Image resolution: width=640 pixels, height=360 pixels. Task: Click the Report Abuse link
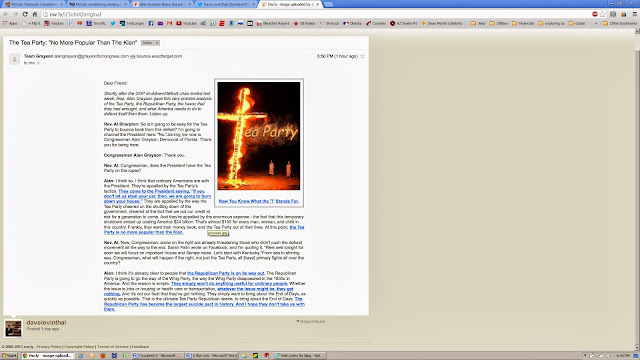(311, 322)
